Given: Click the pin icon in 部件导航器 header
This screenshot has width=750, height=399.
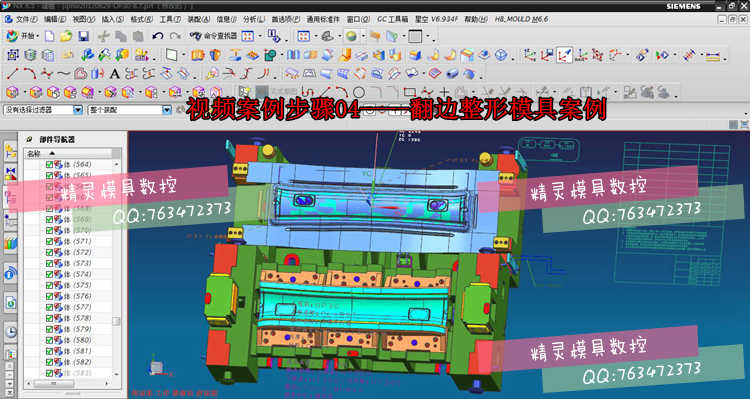Looking at the screenshot, I should click(30, 140).
